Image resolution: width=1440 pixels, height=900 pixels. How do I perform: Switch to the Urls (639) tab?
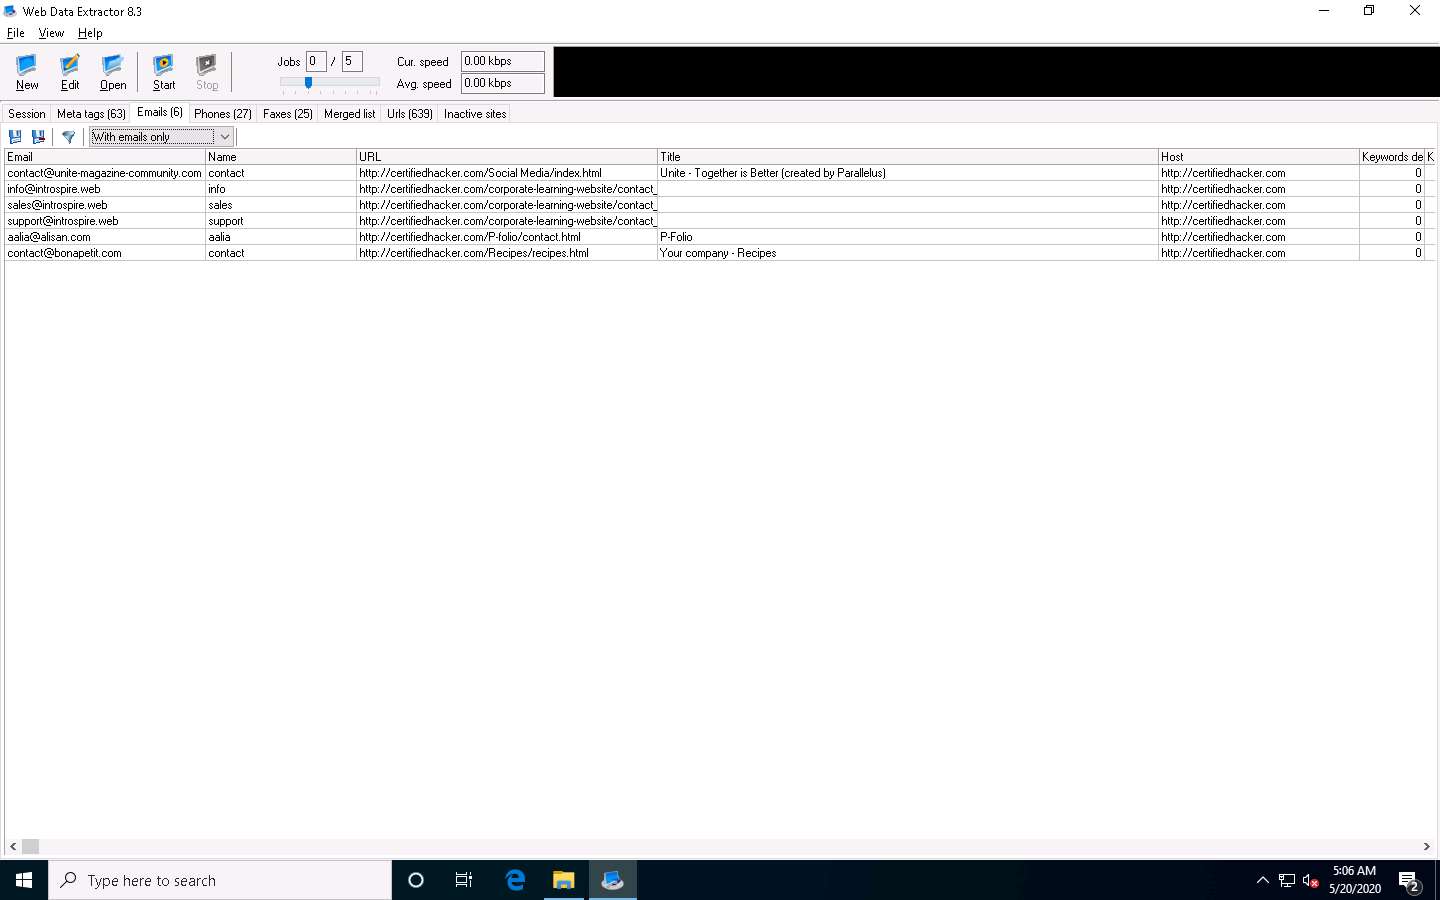pyautogui.click(x=410, y=114)
